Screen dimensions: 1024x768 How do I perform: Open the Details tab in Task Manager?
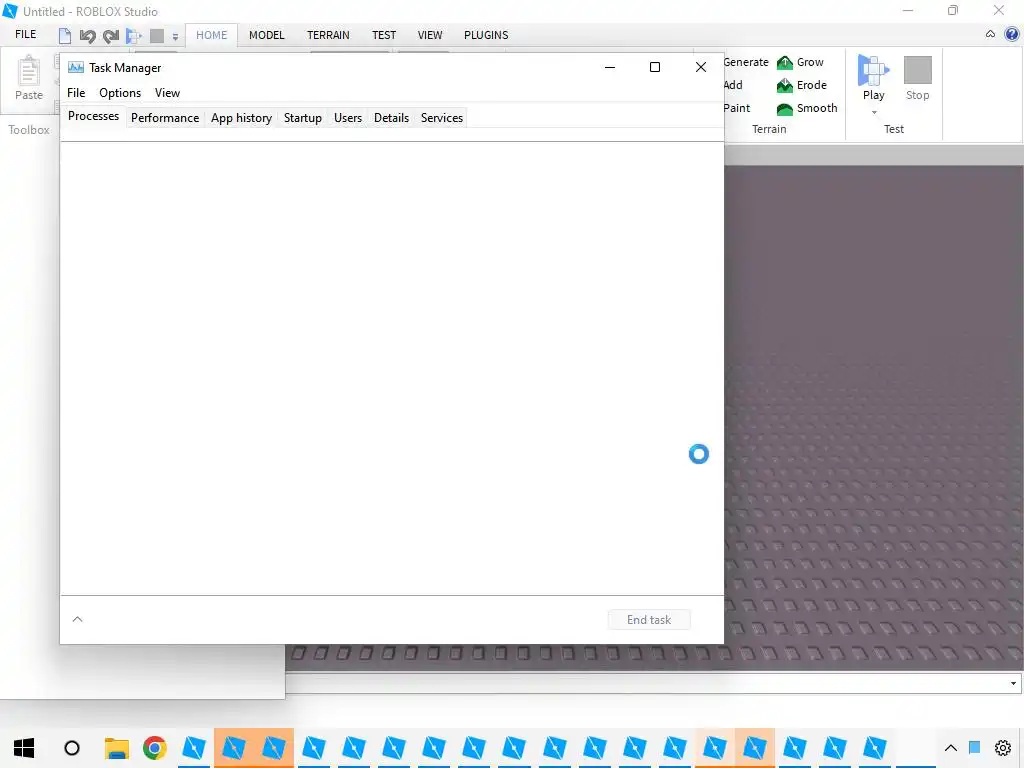(x=391, y=118)
